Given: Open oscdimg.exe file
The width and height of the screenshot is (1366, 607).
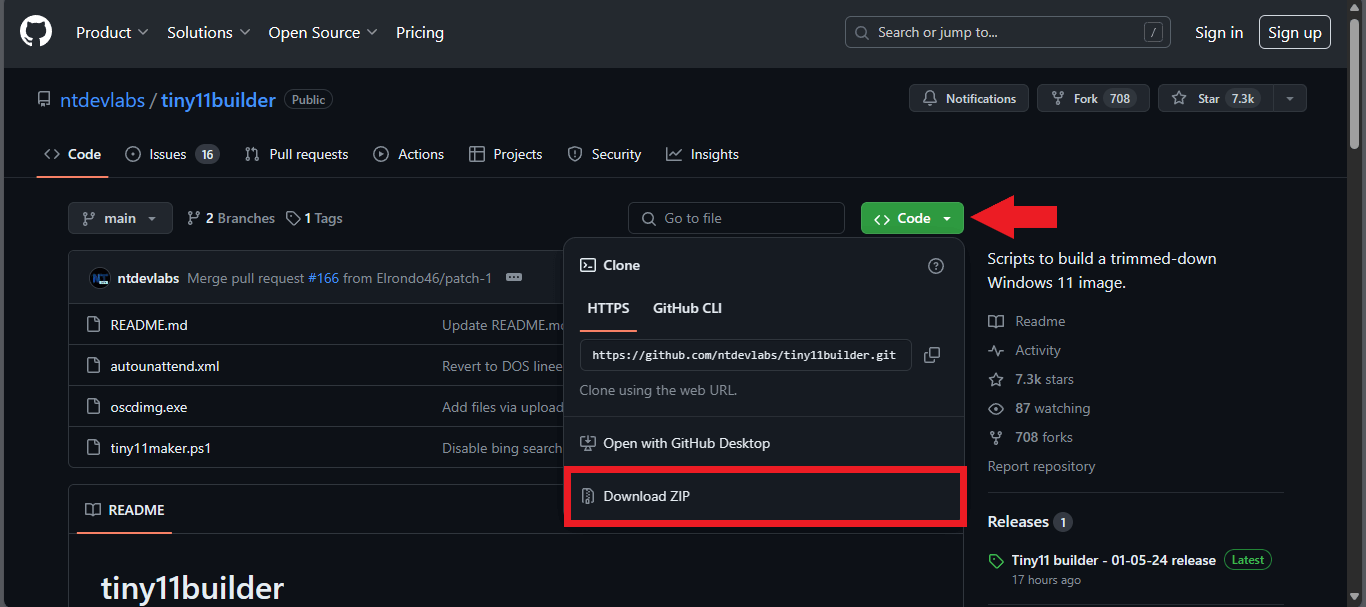Looking at the screenshot, I should [x=149, y=407].
